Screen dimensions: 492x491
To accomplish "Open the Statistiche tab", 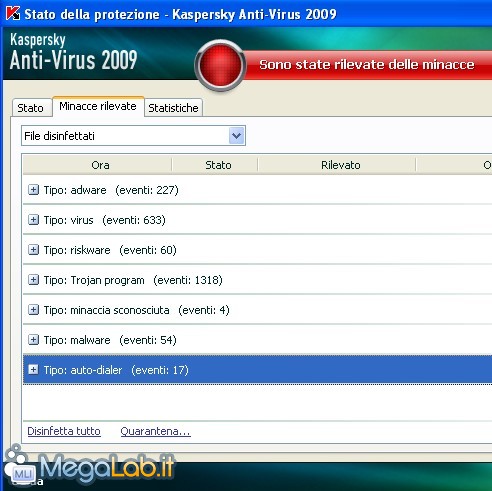I will (173, 108).
